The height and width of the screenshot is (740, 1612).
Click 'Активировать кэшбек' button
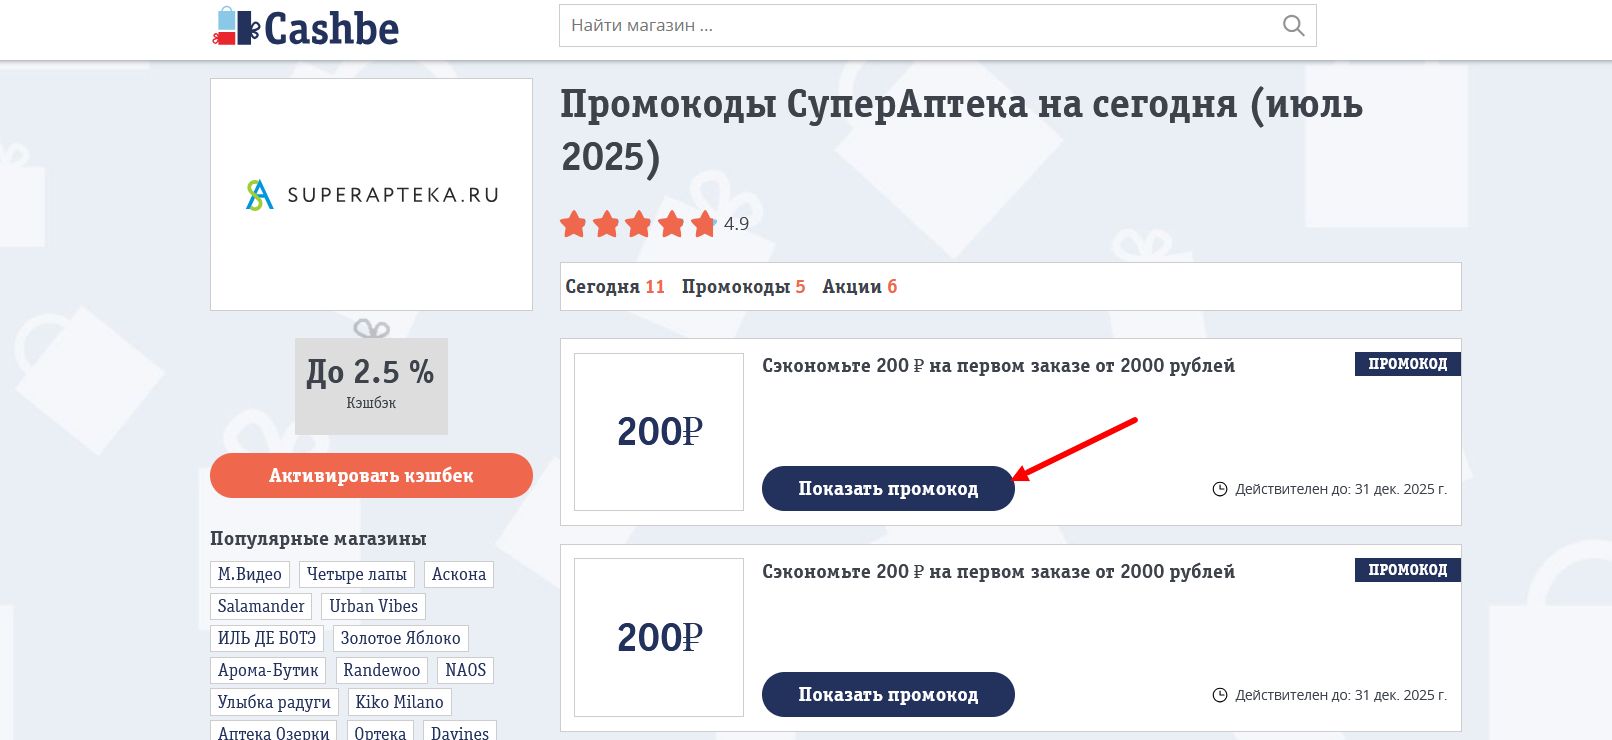(371, 476)
